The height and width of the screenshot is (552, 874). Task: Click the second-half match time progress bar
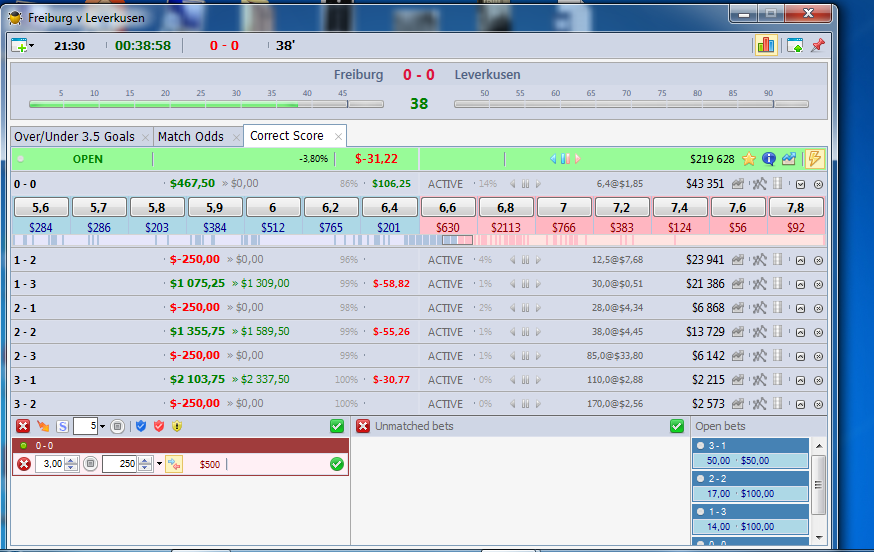pyautogui.click(x=631, y=104)
